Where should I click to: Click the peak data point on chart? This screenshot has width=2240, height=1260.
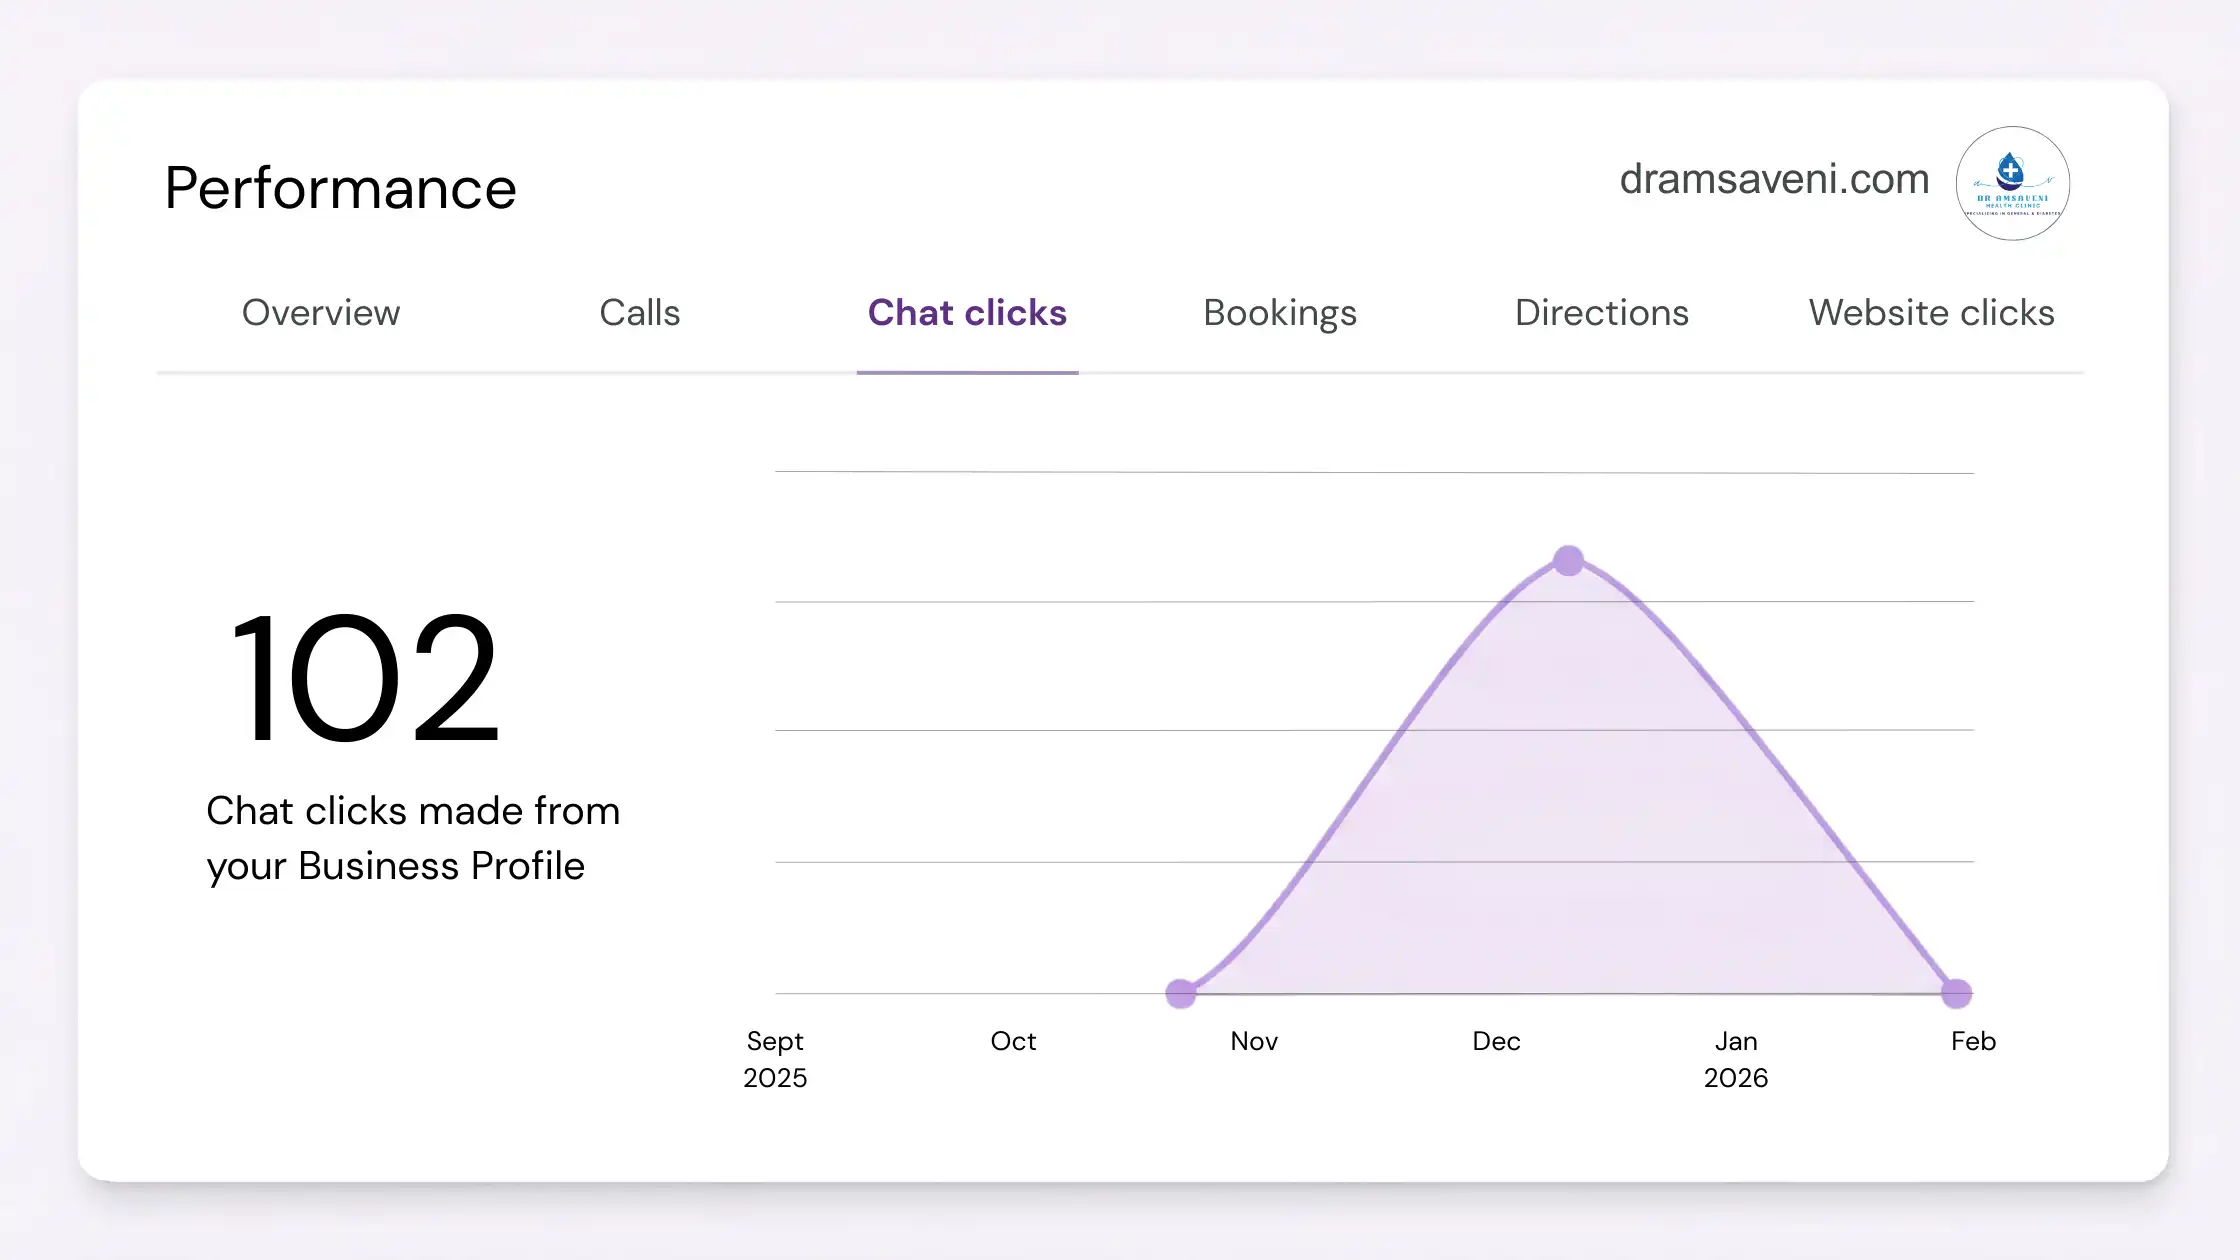[x=1568, y=561]
